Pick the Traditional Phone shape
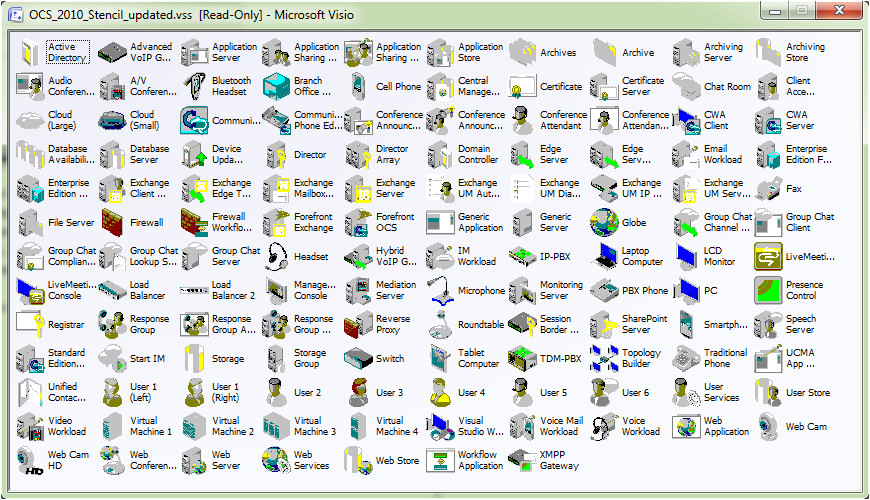The width and height of the screenshot is (870, 500). (686, 359)
